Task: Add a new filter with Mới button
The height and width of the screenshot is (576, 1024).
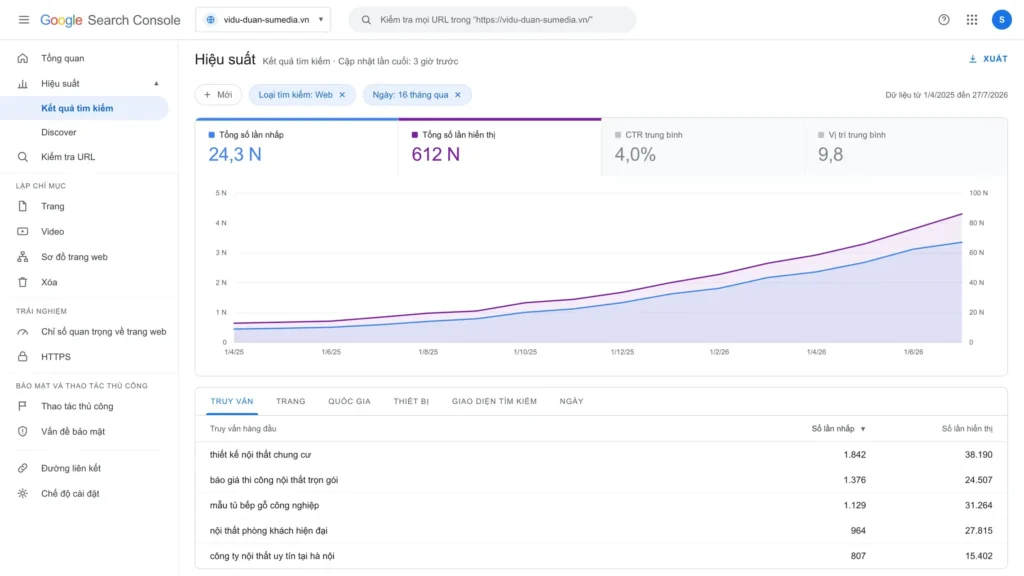Action: [x=218, y=95]
